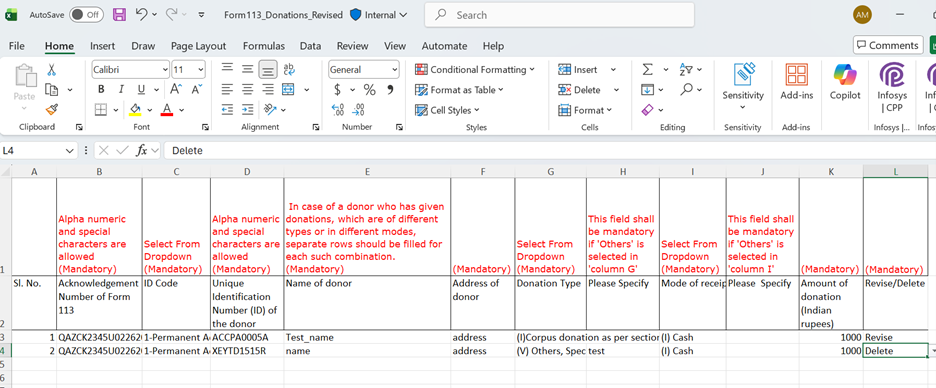The height and width of the screenshot is (388, 936).
Task: Apply Percent Style with the % icon
Action: pos(370,90)
